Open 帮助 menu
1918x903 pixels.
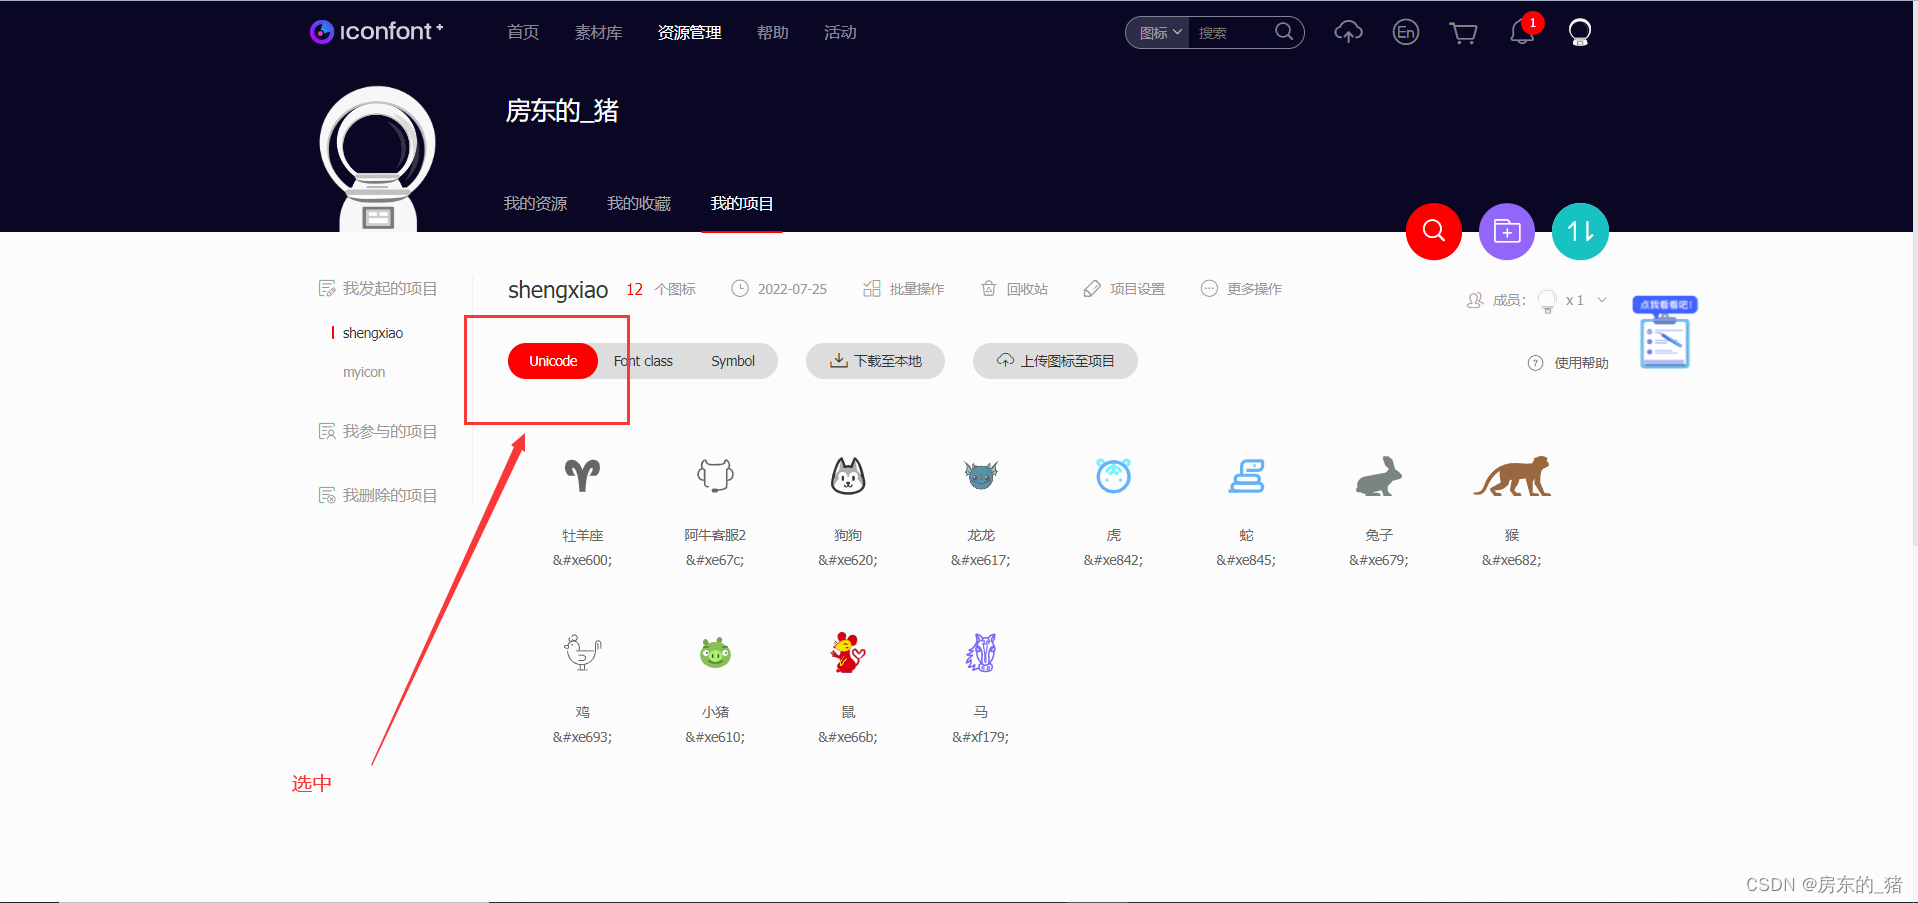(x=772, y=32)
